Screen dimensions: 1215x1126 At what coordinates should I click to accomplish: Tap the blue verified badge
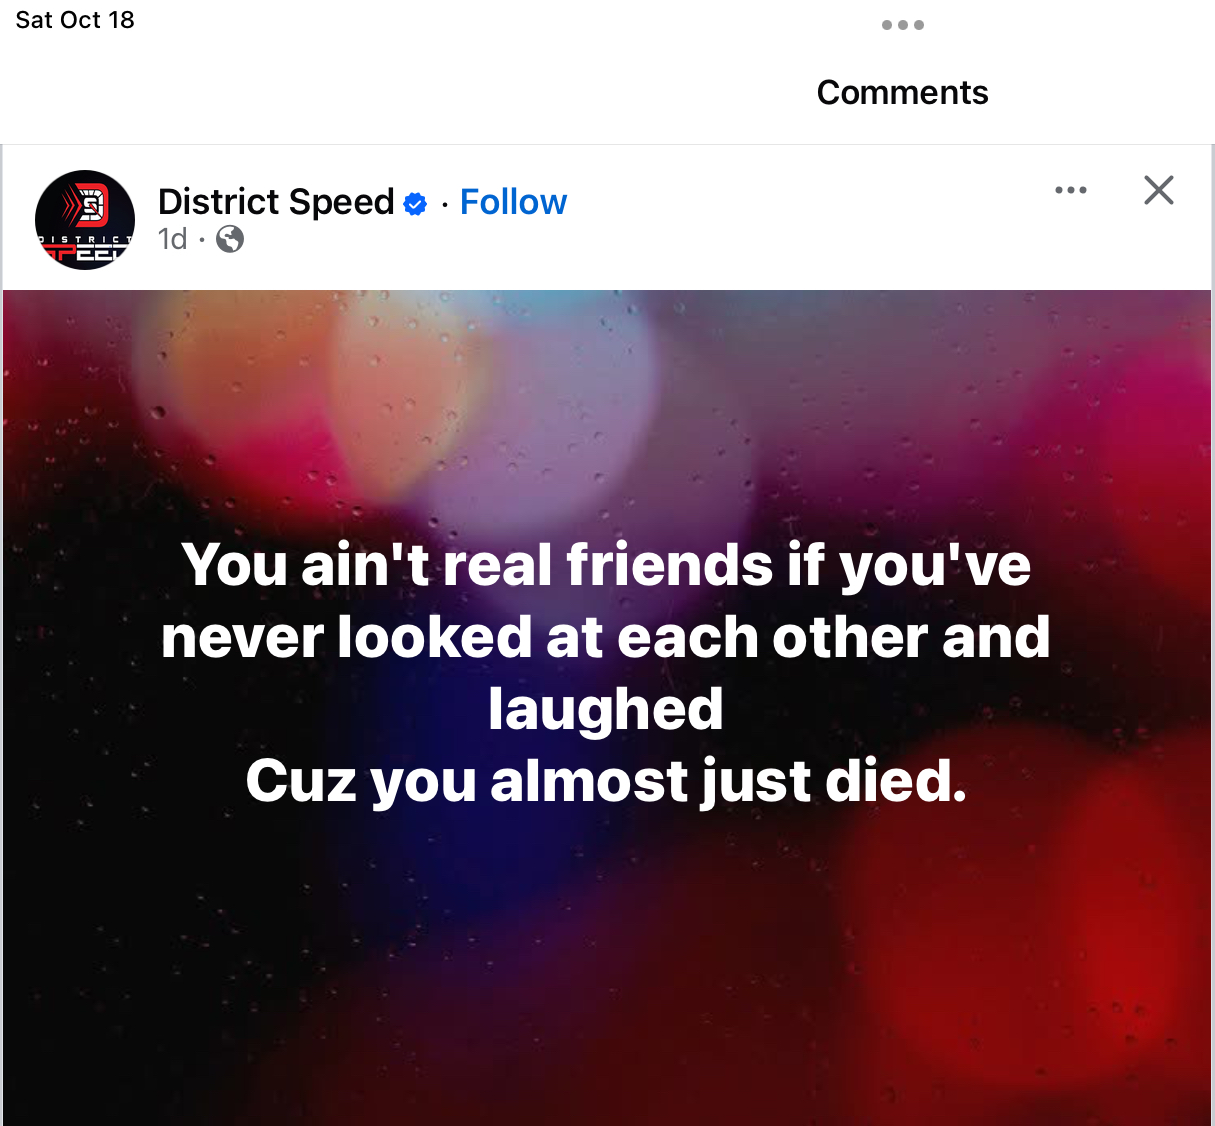415,204
